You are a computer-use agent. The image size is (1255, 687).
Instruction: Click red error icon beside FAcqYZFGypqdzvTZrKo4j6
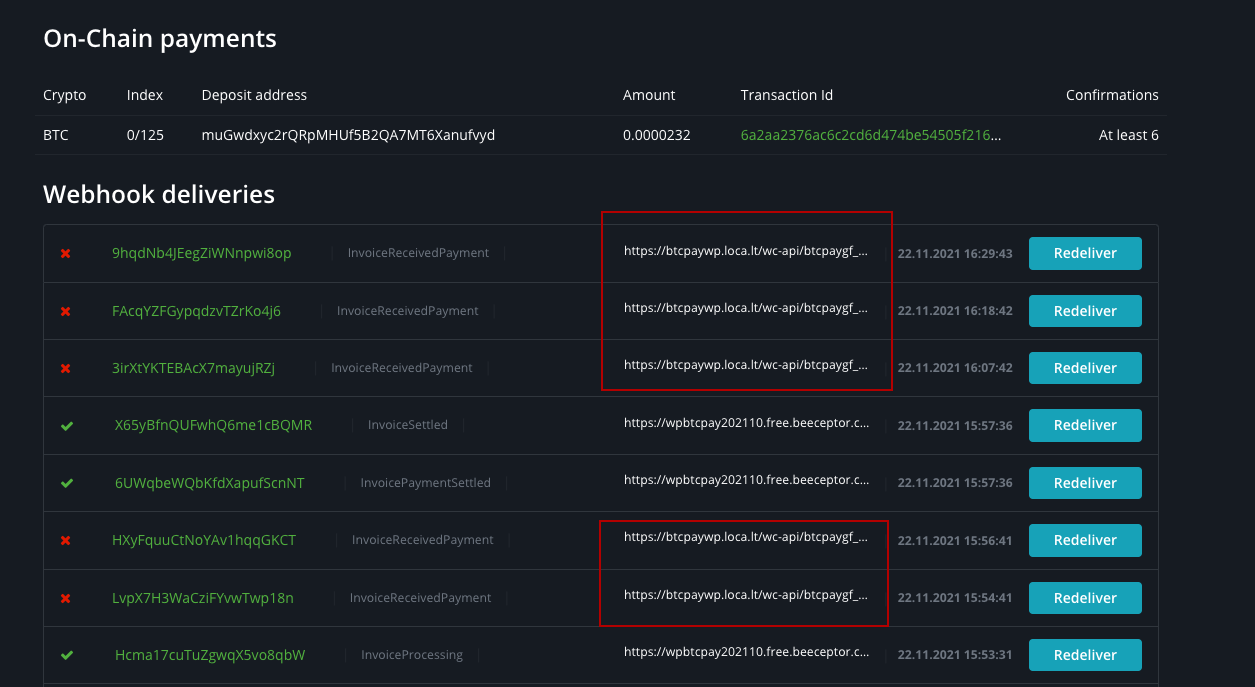(66, 311)
